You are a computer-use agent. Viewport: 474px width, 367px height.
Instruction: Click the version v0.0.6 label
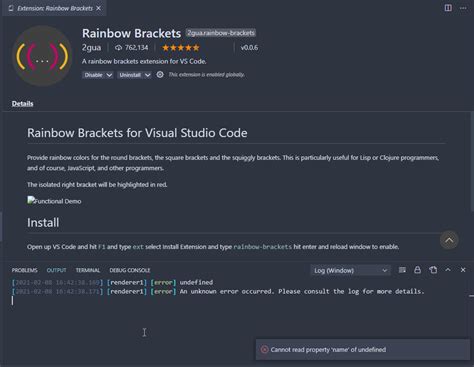(249, 48)
